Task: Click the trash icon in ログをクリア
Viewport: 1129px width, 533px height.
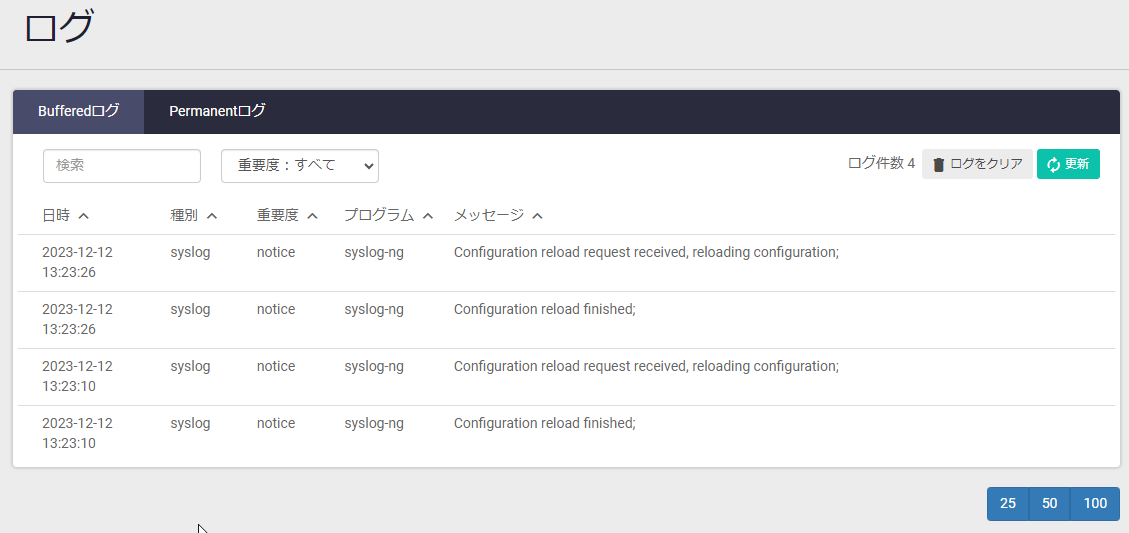Action: click(x=938, y=165)
